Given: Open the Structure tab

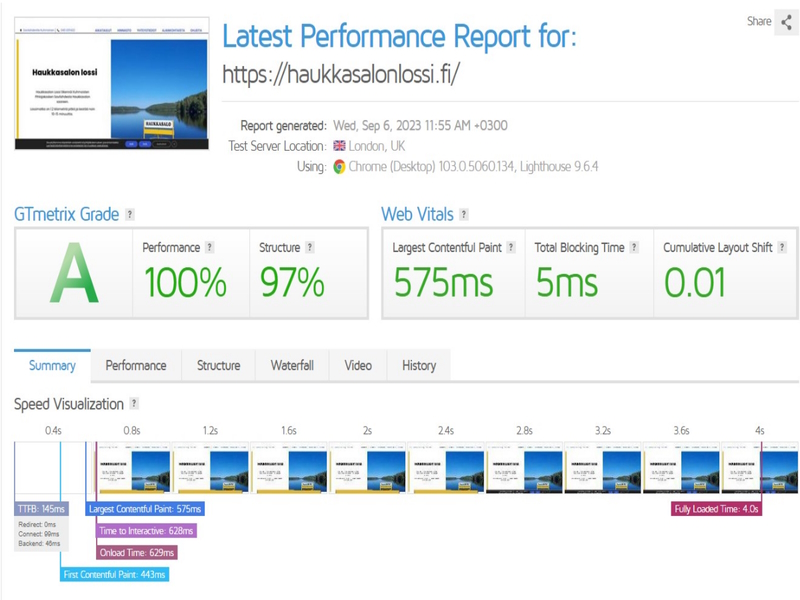Looking at the screenshot, I should pyautogui.click(x=218, y=366).
